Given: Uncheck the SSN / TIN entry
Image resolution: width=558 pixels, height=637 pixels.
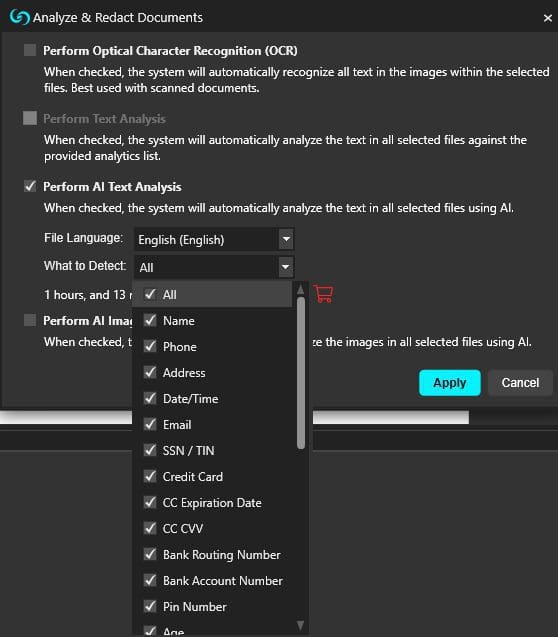Looking at the screenshot, I should 150,450.
